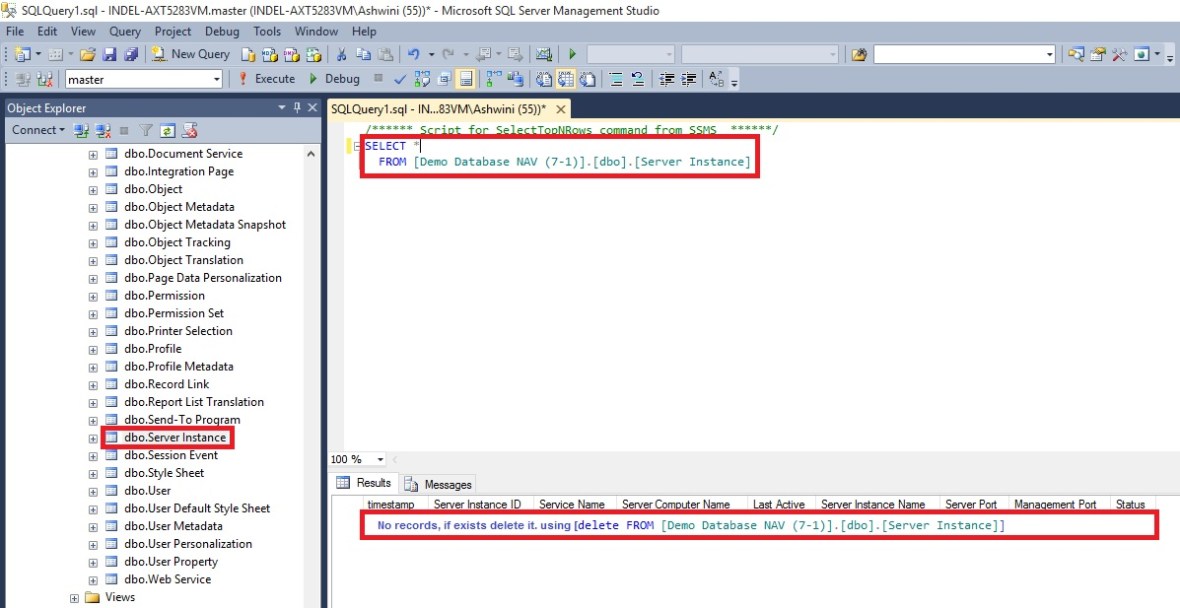This screenshot has height=608, width=1180.
Task: Pin the Object Explorer panel
Action: click(296, 108)
